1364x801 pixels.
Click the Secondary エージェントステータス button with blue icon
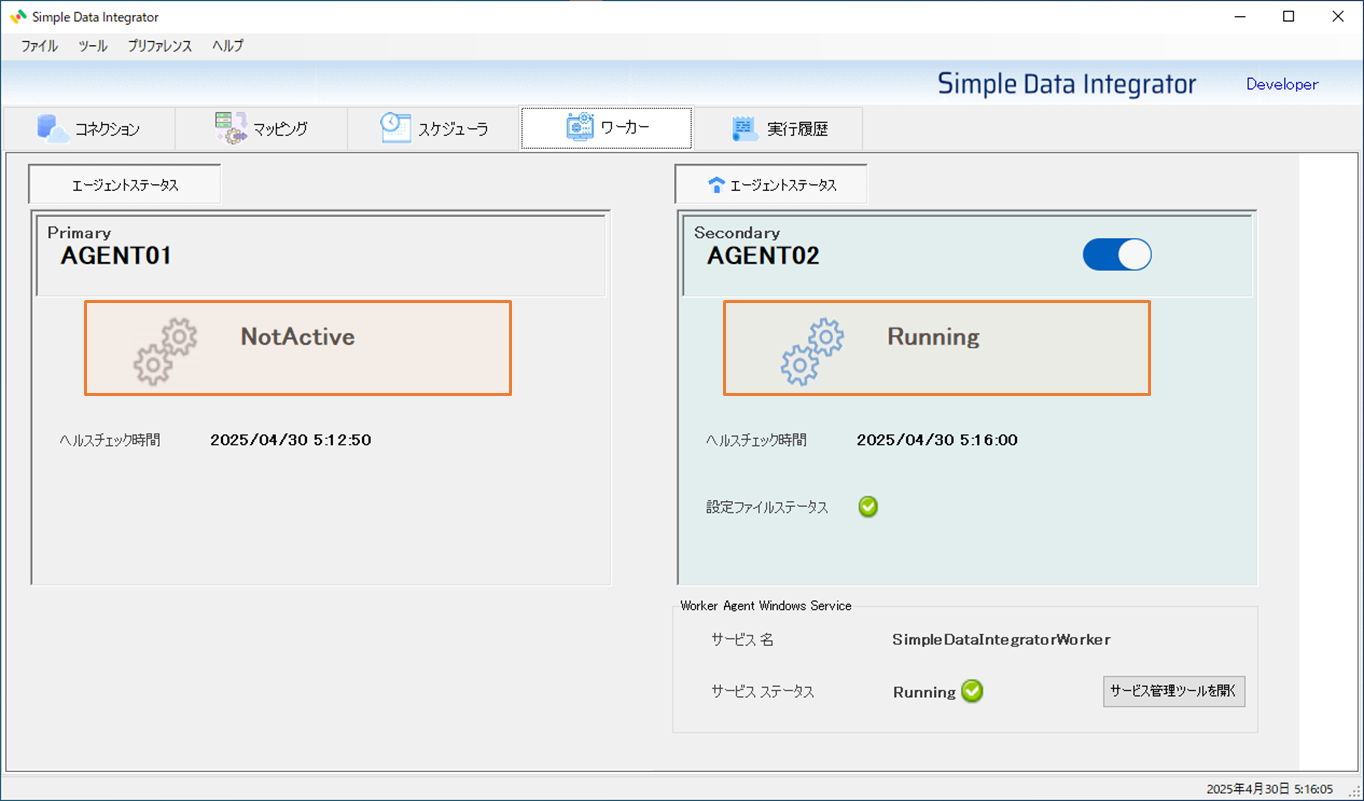coord(771,185)
